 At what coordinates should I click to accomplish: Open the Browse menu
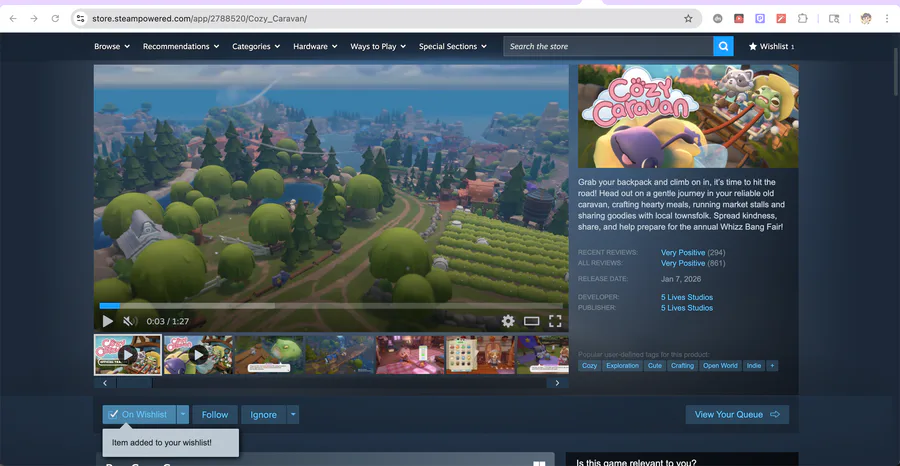coord(112,46)
